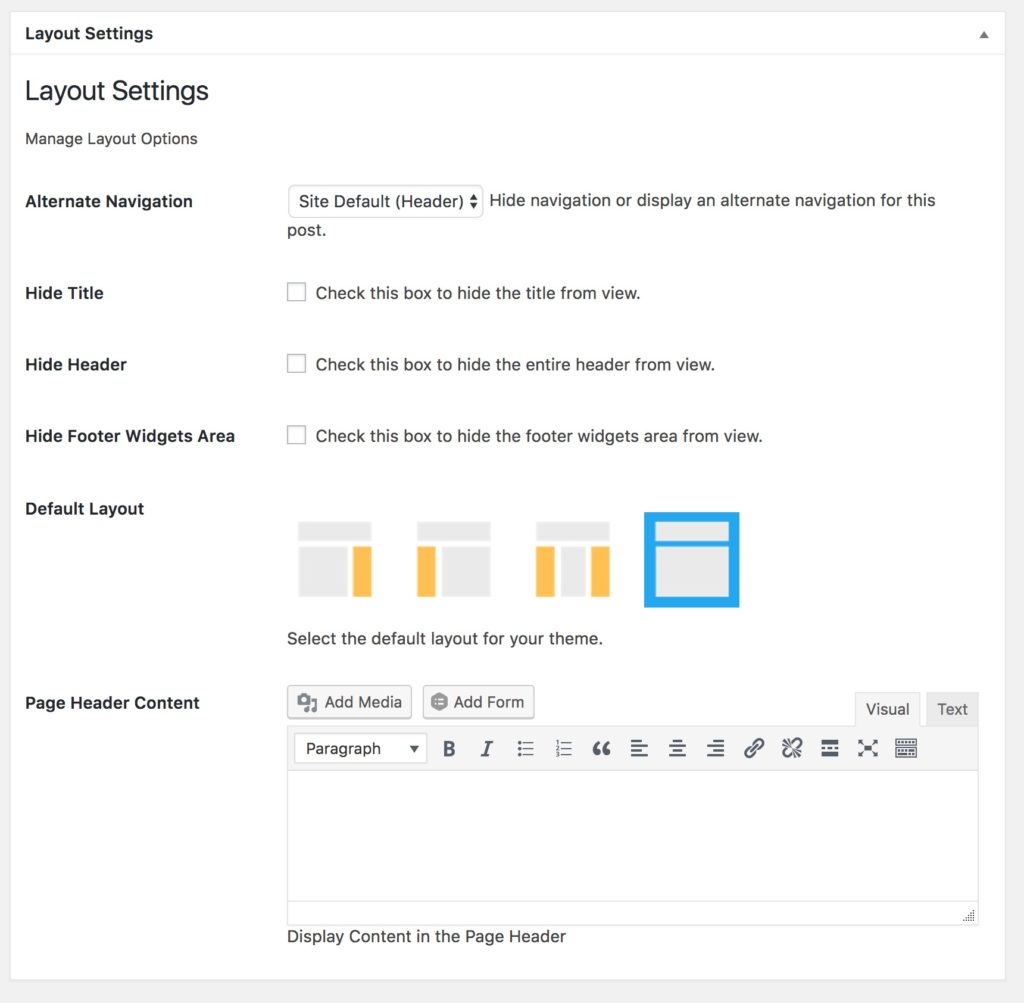Image resolution: width=1024 pixels, height=1003 pixels.
Task: Click the Add Media button
Action: point(349,702)
